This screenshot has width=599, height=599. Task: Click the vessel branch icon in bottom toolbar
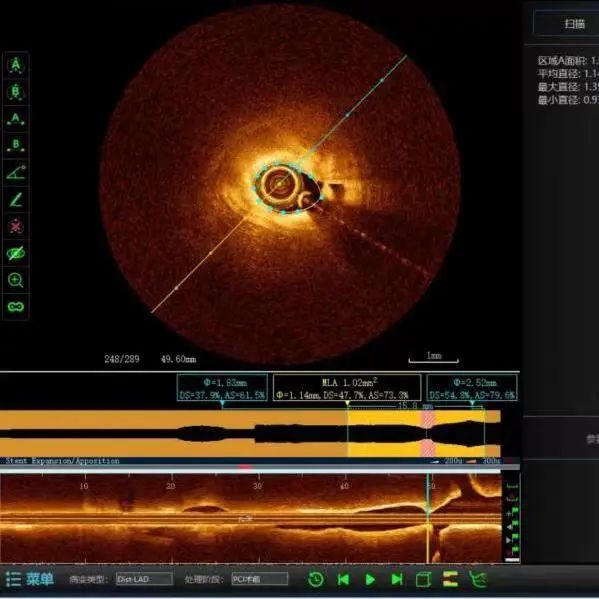[478, 580]
